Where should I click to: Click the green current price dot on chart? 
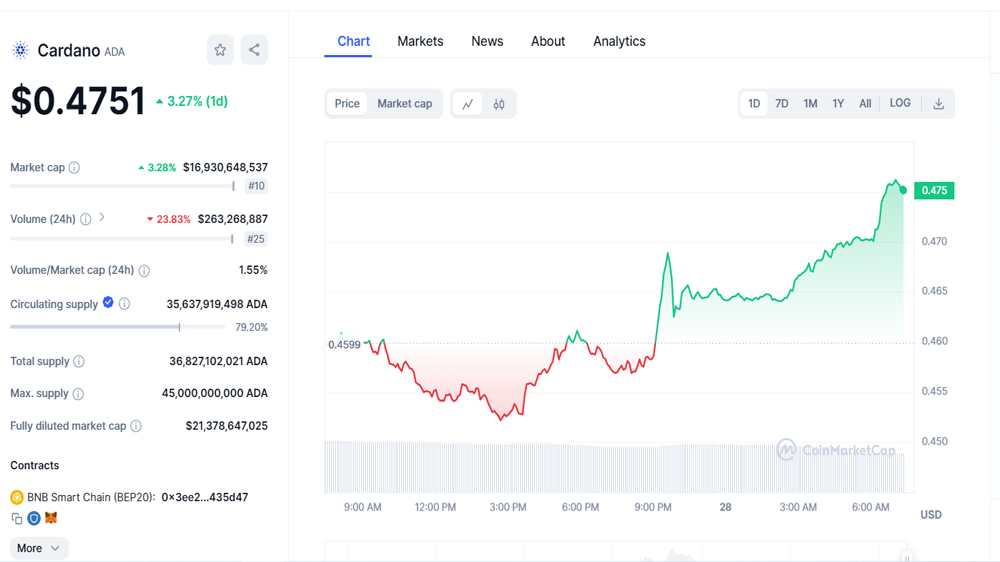tap(903, 190)
